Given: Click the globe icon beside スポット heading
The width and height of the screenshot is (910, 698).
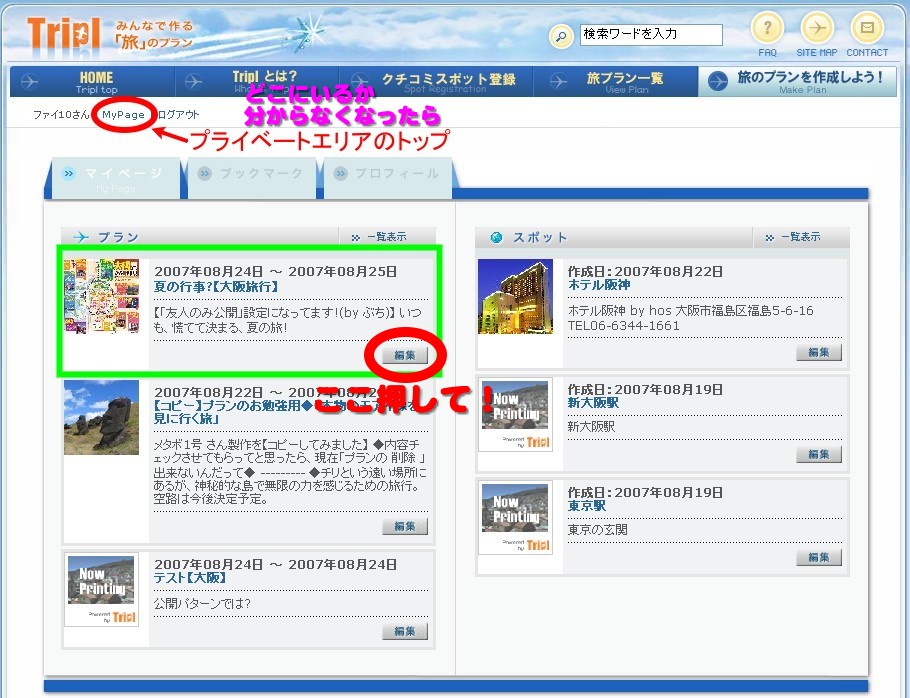Looking at the screenshot, I should 496,237.
